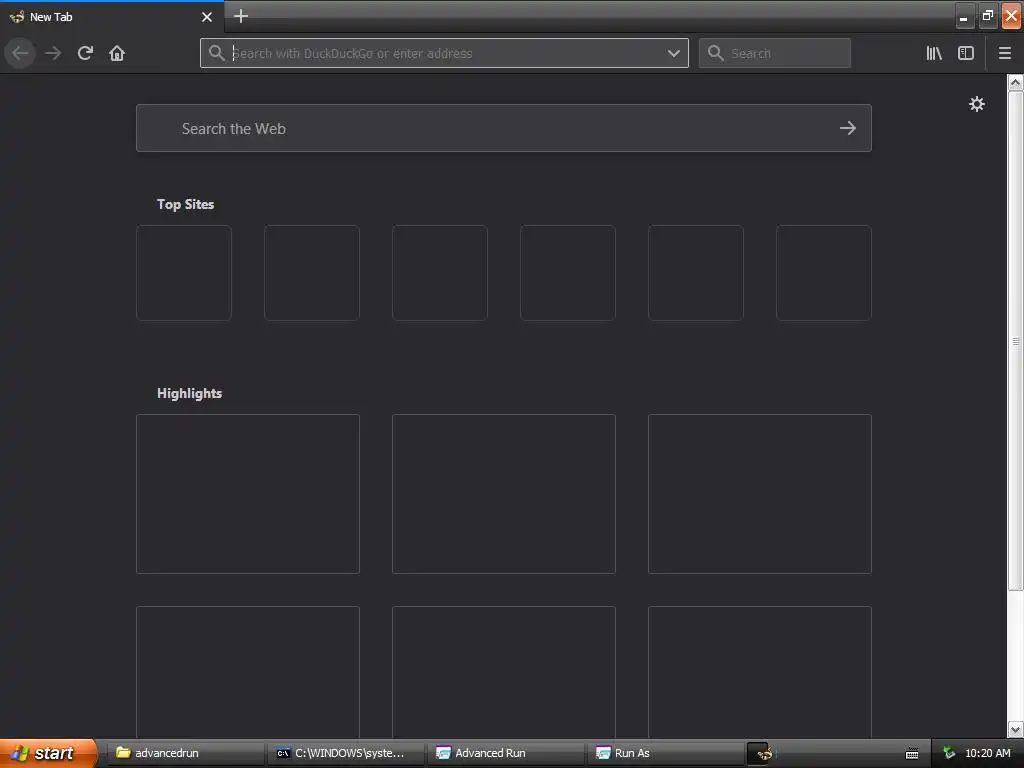This screenshot has width=1024, height=768.
Task: Click the keyboard tray icon
Action: pyautogui.click(x=912, y=754)
